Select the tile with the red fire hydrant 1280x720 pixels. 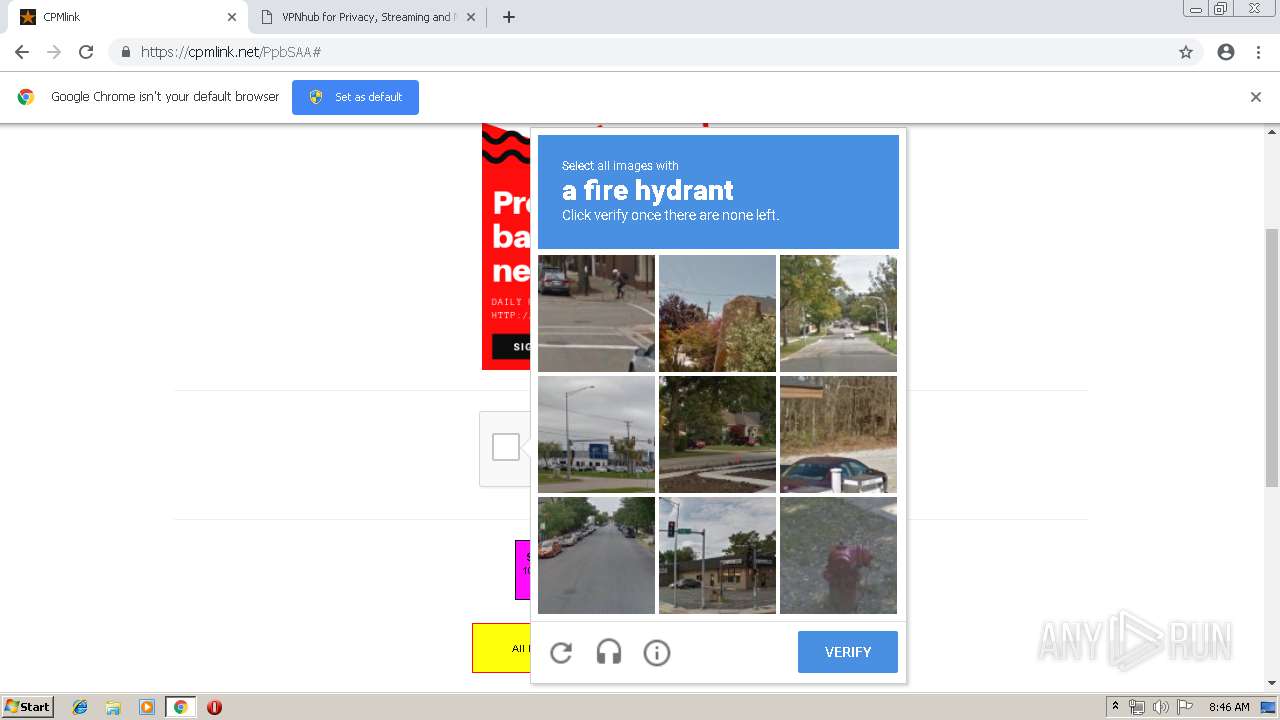tap(838, 555)
